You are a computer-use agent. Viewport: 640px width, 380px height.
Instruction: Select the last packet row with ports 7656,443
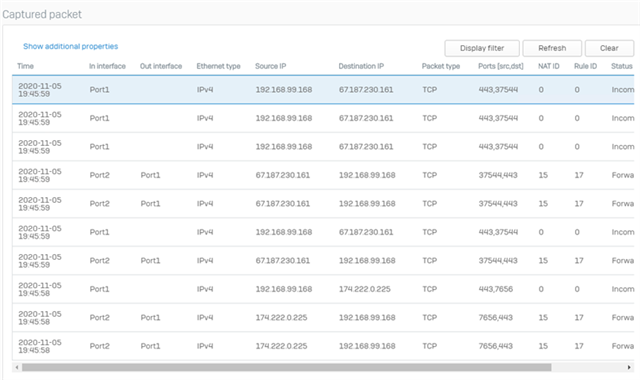point(323,346)
